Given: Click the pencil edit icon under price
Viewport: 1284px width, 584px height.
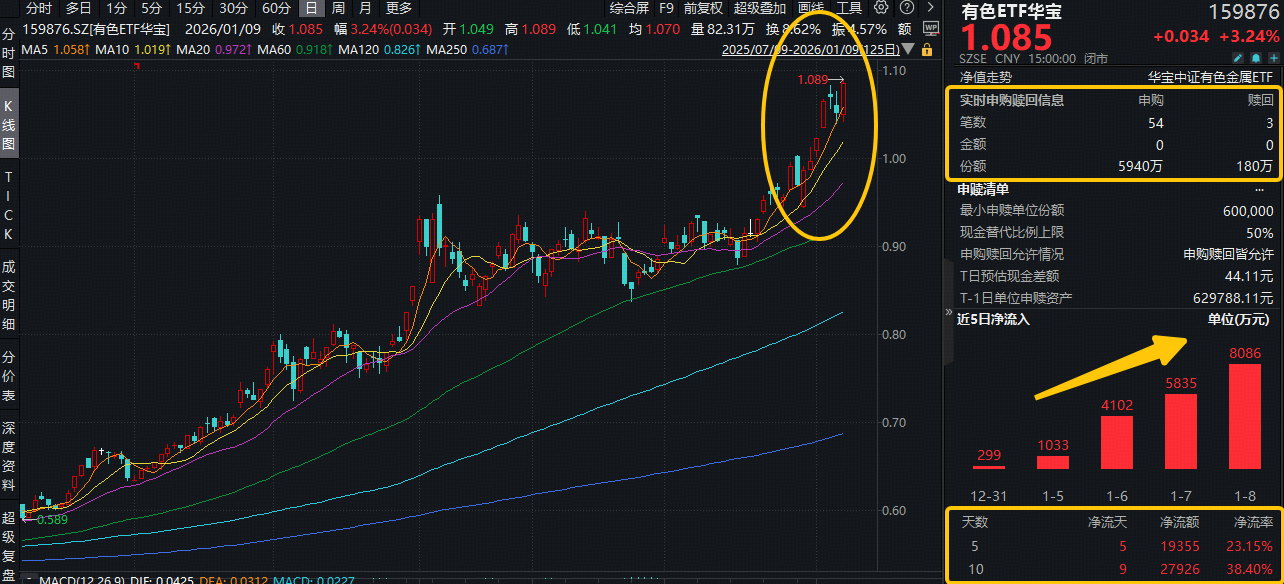Looking at the screenshot, I should click(x=1236, y=58).
